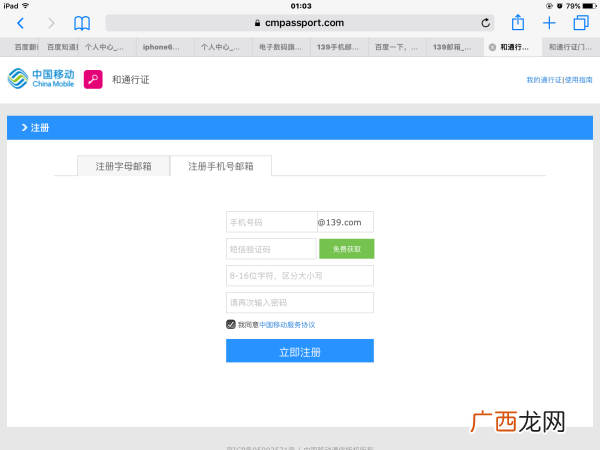Viewport: 600px width, 450px height.
Task: Click the 短信验证码 input field
Action: pyautogui.click(x=271, y=249)
